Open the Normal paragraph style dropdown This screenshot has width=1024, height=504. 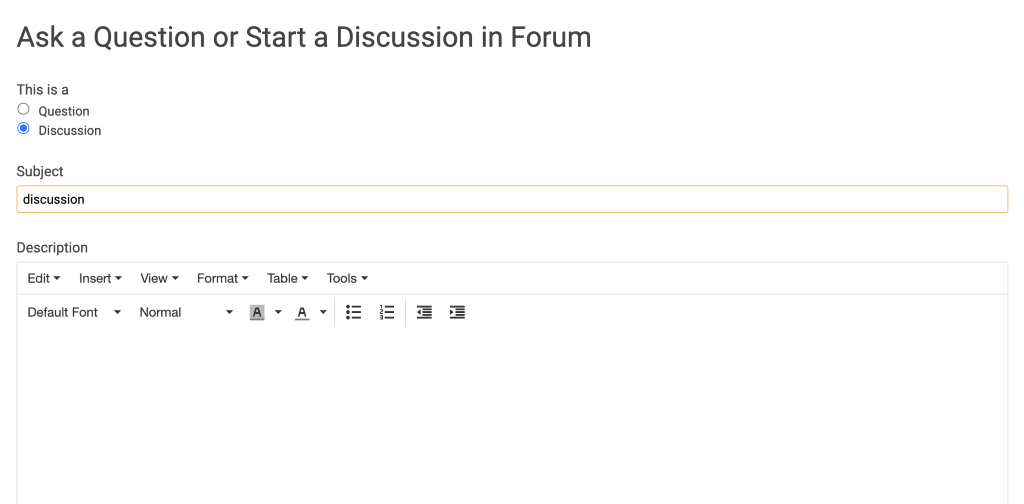click(186, 312)
